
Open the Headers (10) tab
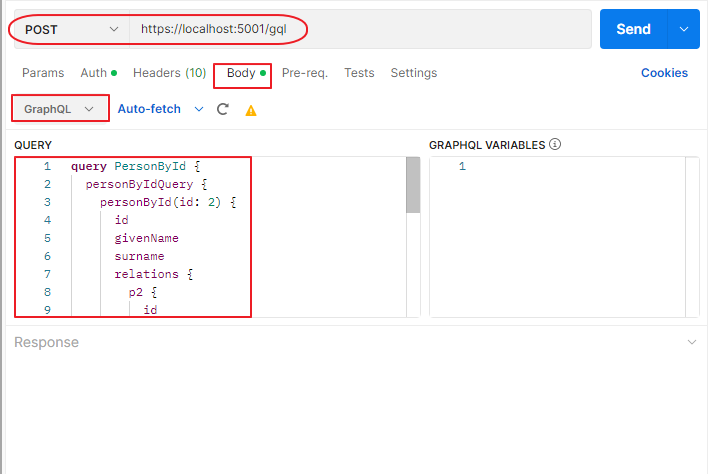pyautogui.click(x=170, y=73)
